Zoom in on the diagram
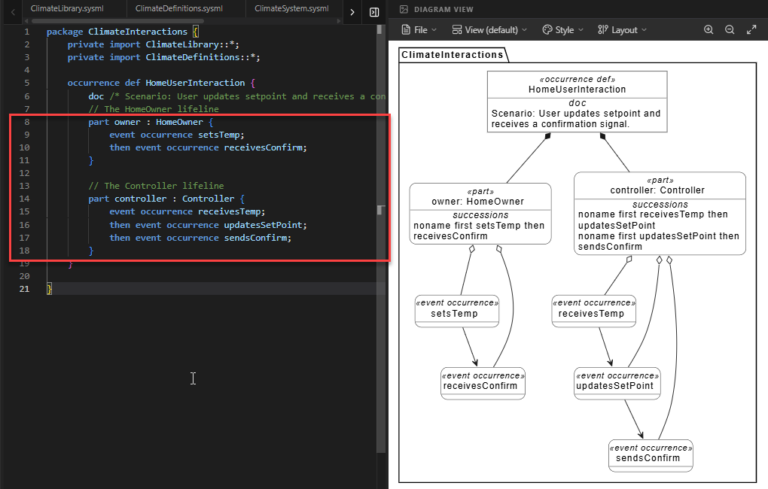Viewport: 768px width, 489px height. point(708,30)
